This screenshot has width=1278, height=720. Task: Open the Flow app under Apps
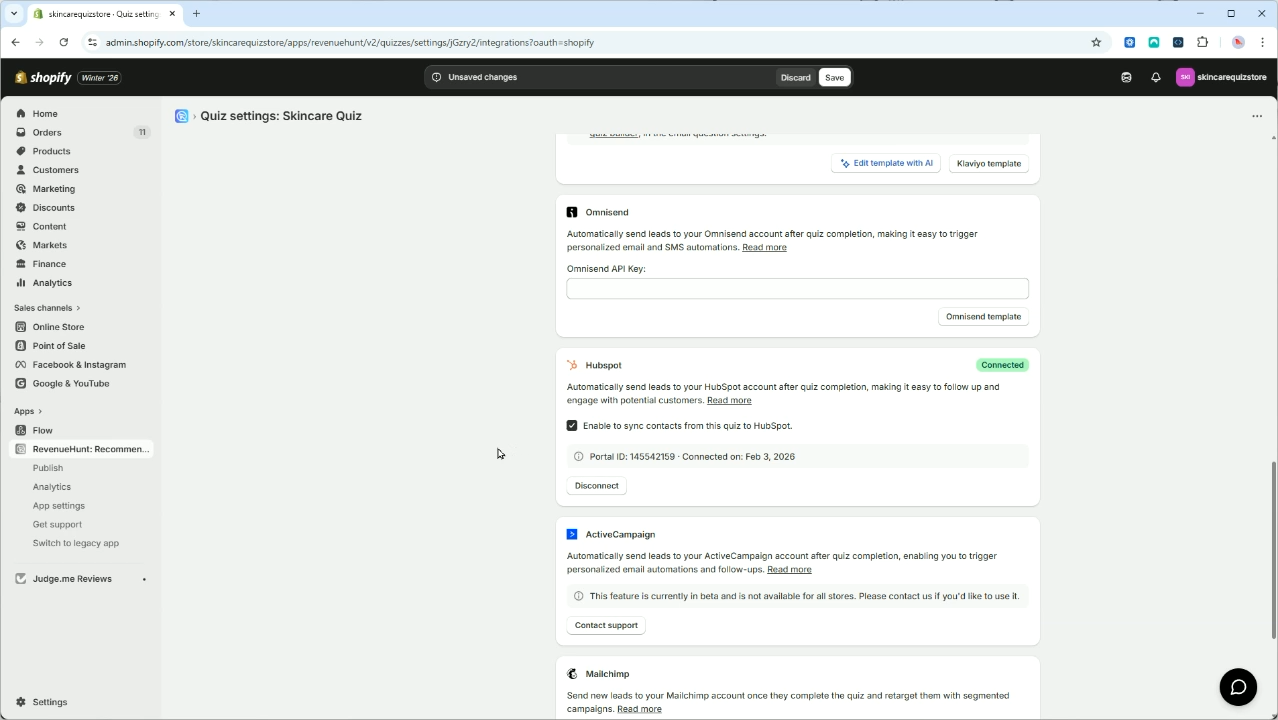coord(42,430)
